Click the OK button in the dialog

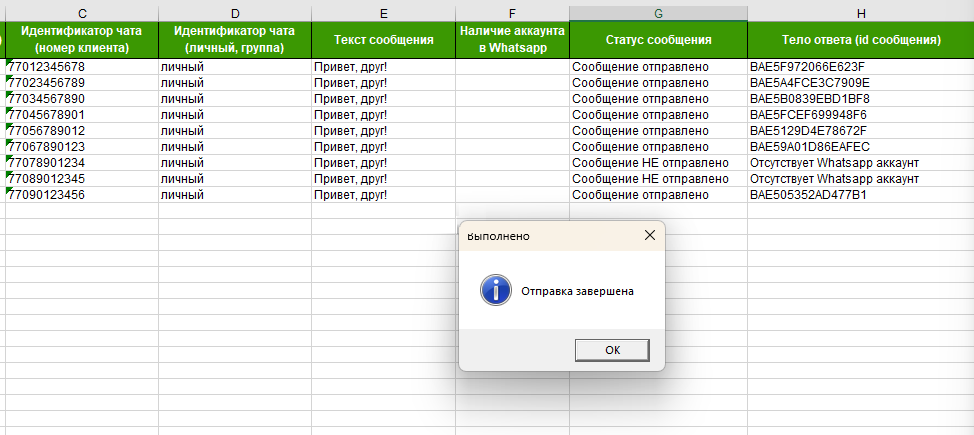612,349
